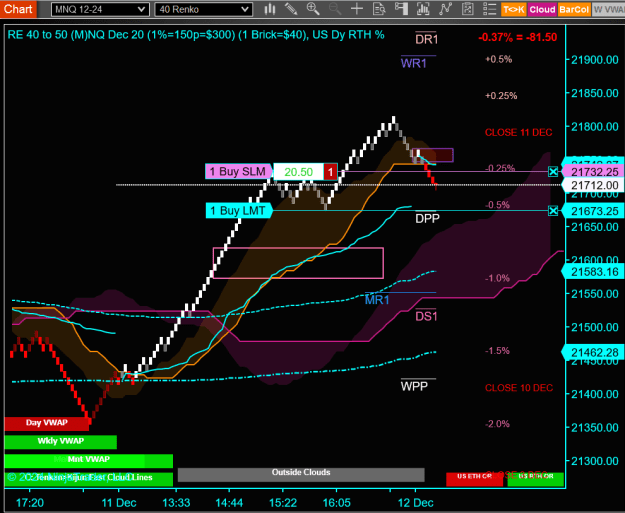Click the +0.5% level label
Screen dimensions: 625x513
(x=498, y=59)
